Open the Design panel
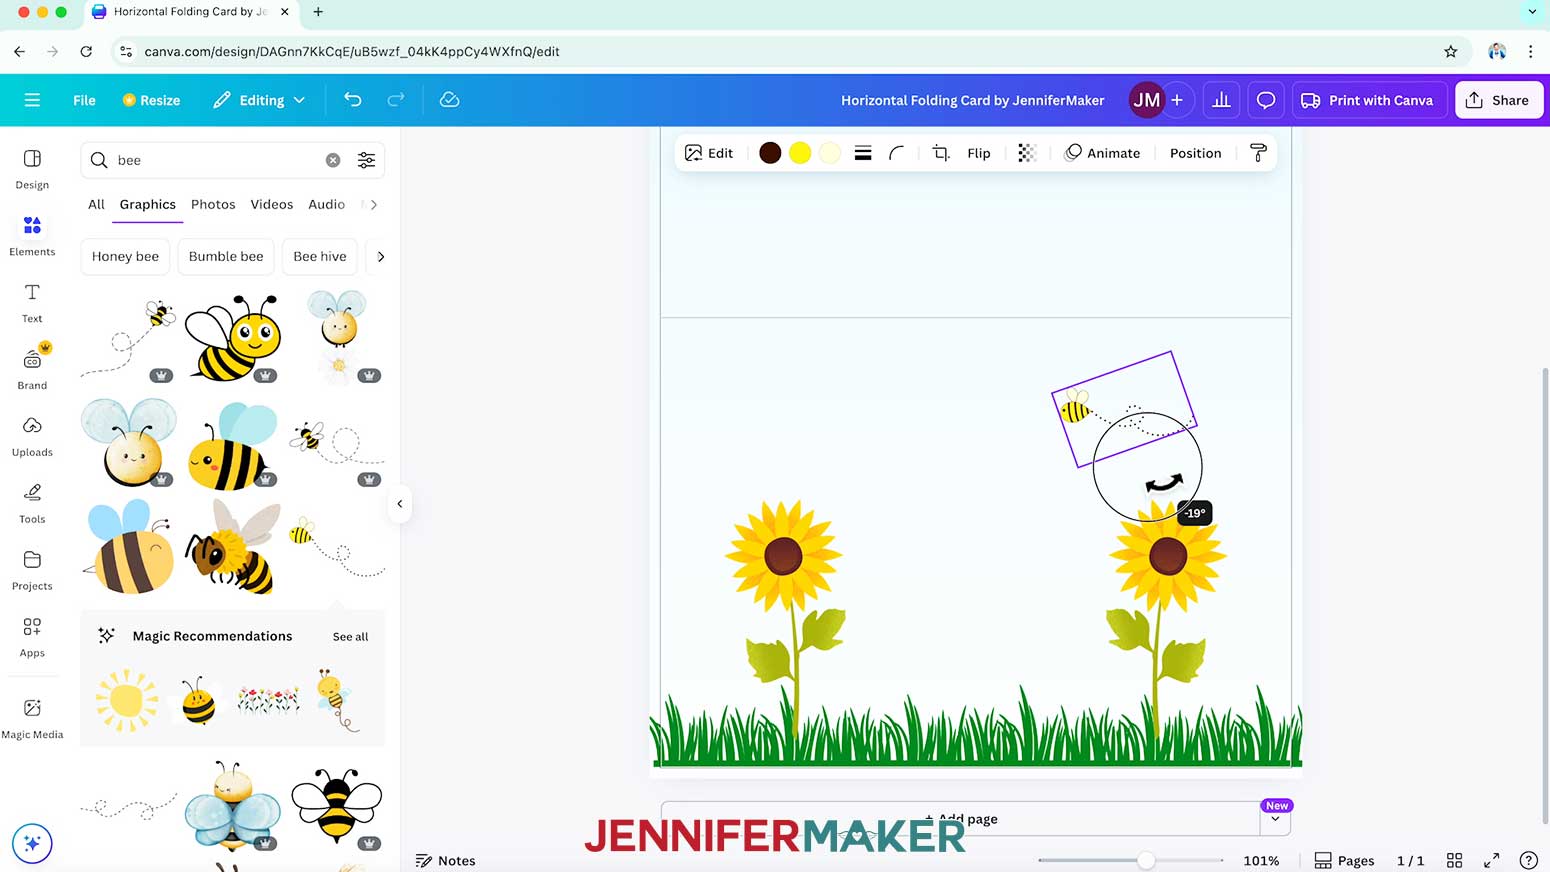Image resolution: width=1550 pixels, height=872 pixels. click(32, 169)
